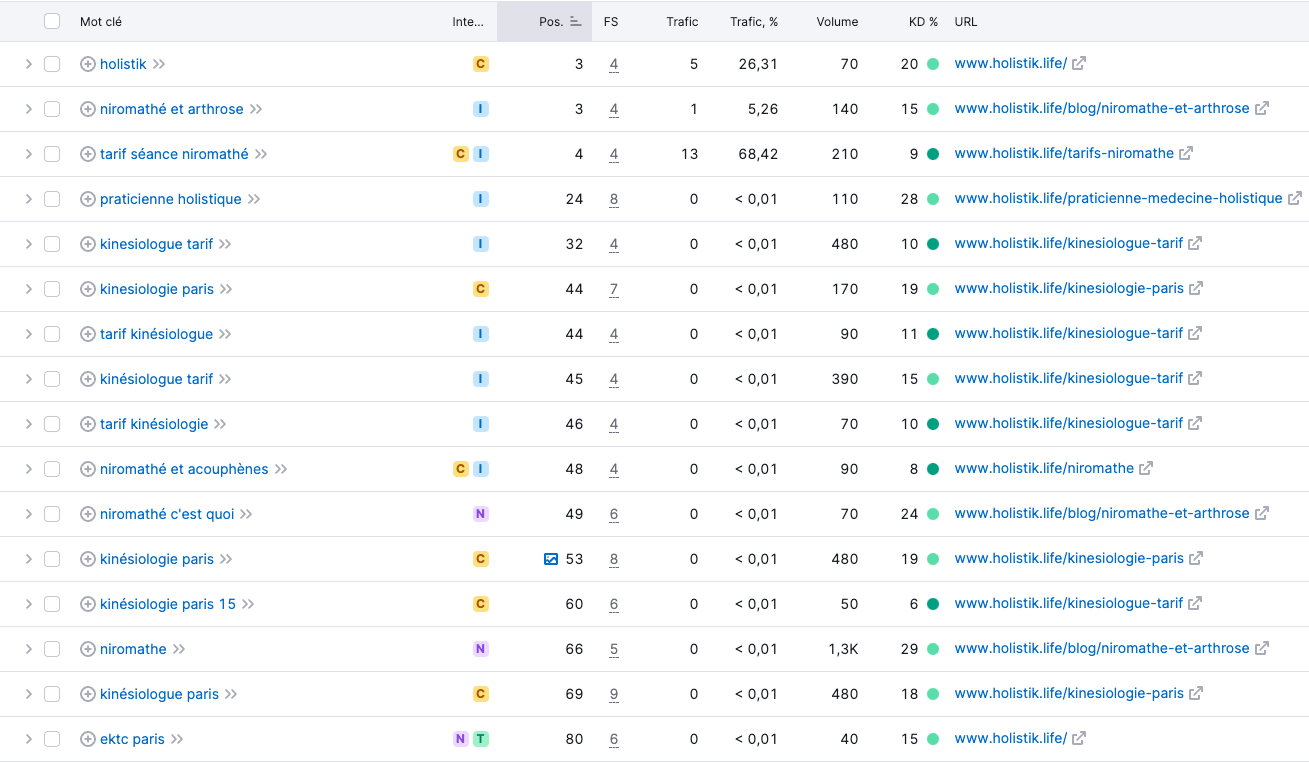Open keyword link tarif séance niromathé
Screen dimensions: 1309x762
tap(174, 154)
